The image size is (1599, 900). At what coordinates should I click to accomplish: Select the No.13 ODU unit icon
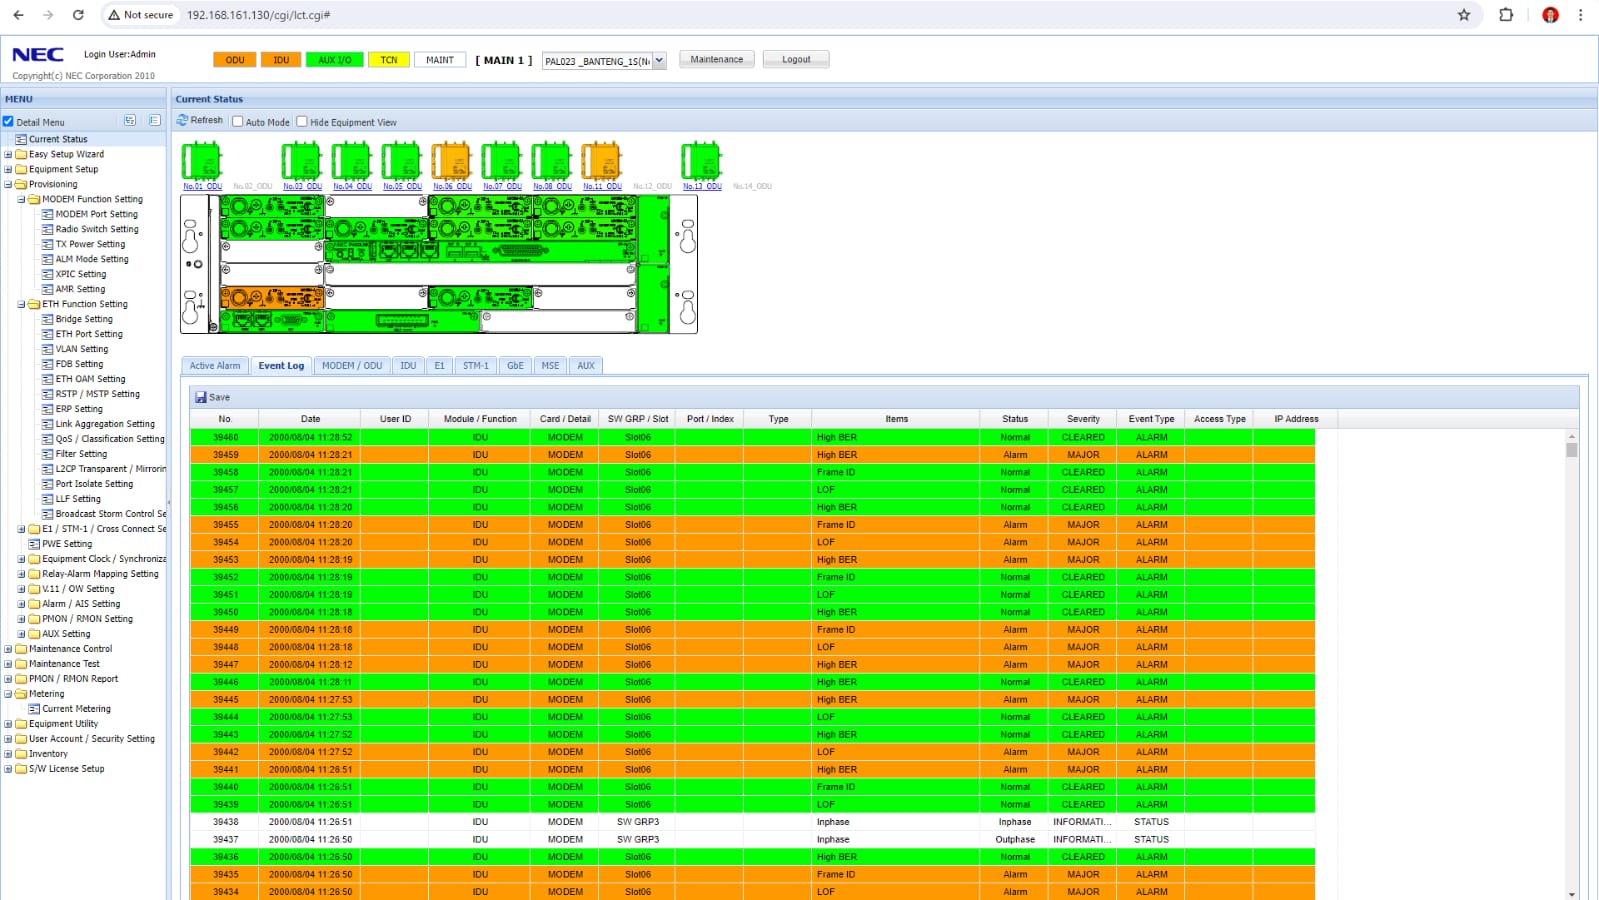click(701, 161)
